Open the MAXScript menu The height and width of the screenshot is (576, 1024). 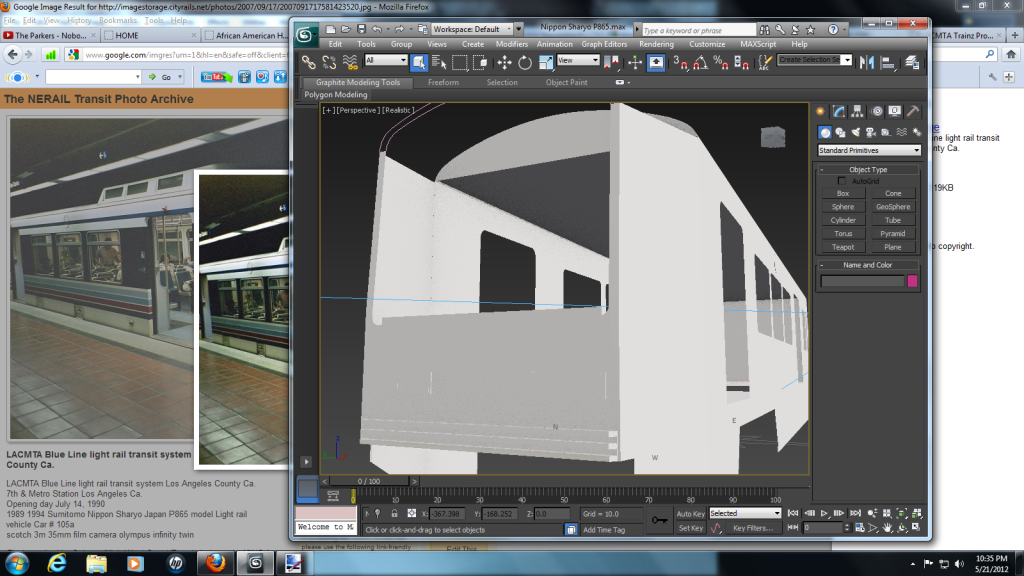point(758,44)
